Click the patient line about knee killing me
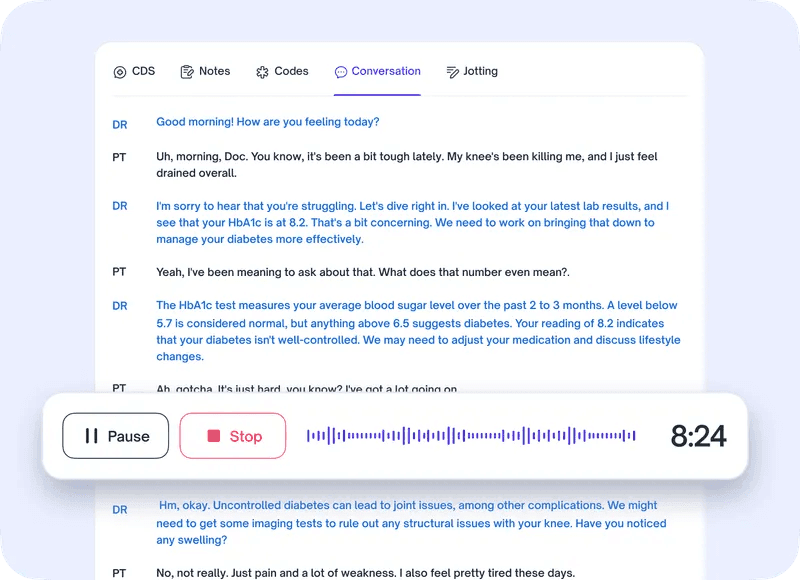Image resolution: width=800 pixels, height=580 pixels. tap(407, 165)
